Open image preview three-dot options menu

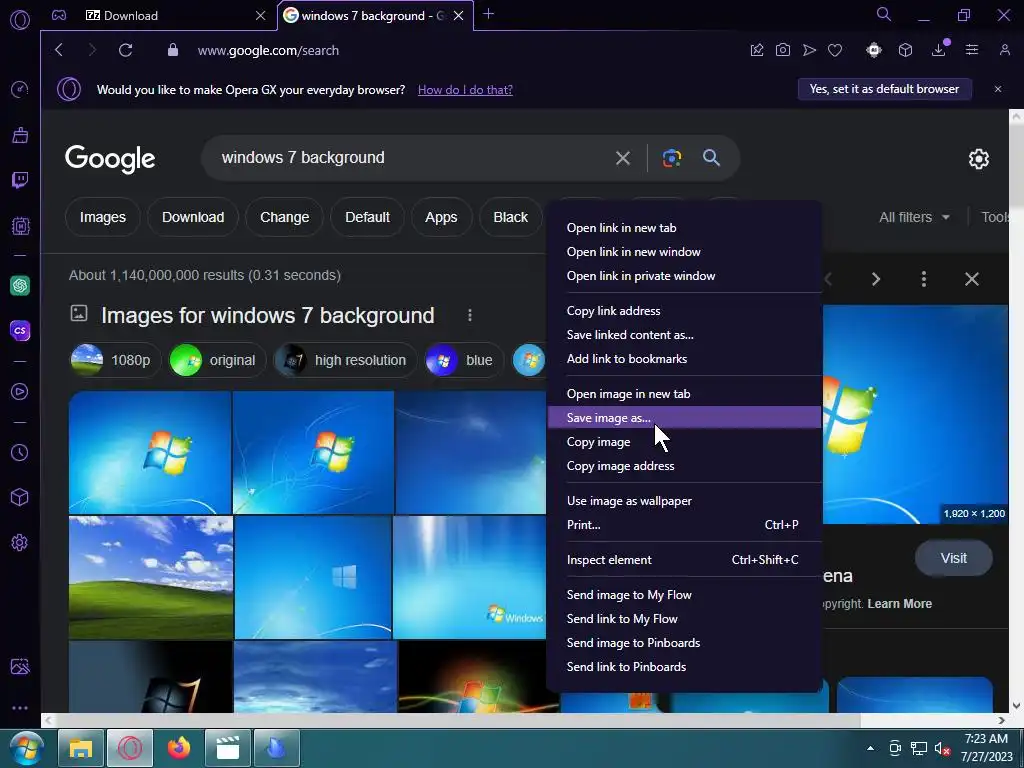tap(923, 279)
